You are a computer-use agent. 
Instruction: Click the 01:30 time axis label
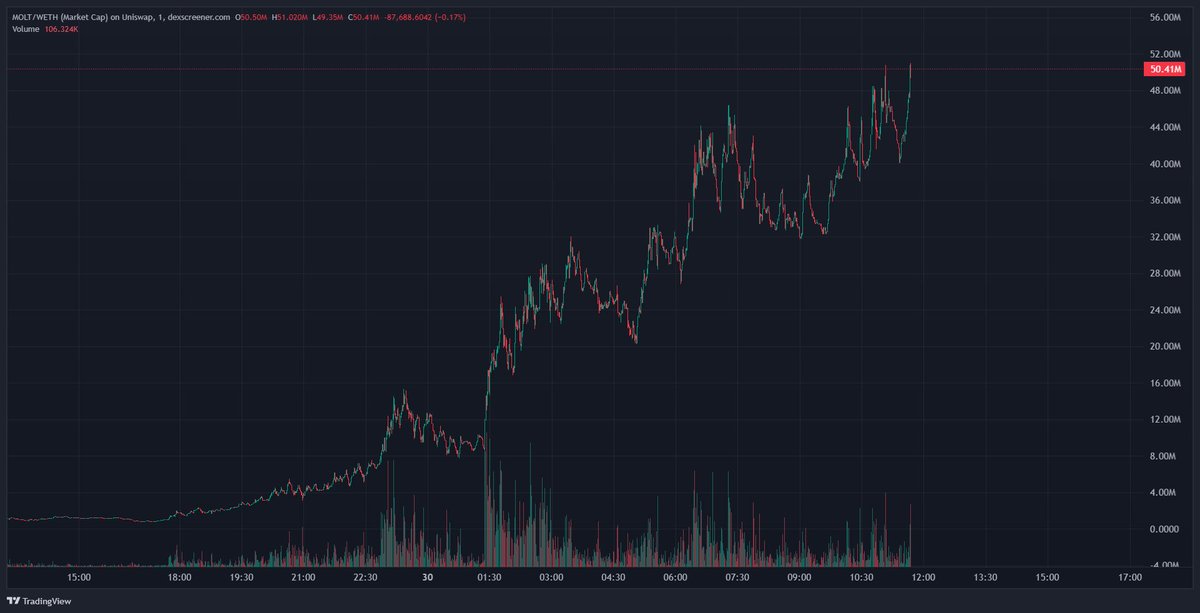click(489, 577)
